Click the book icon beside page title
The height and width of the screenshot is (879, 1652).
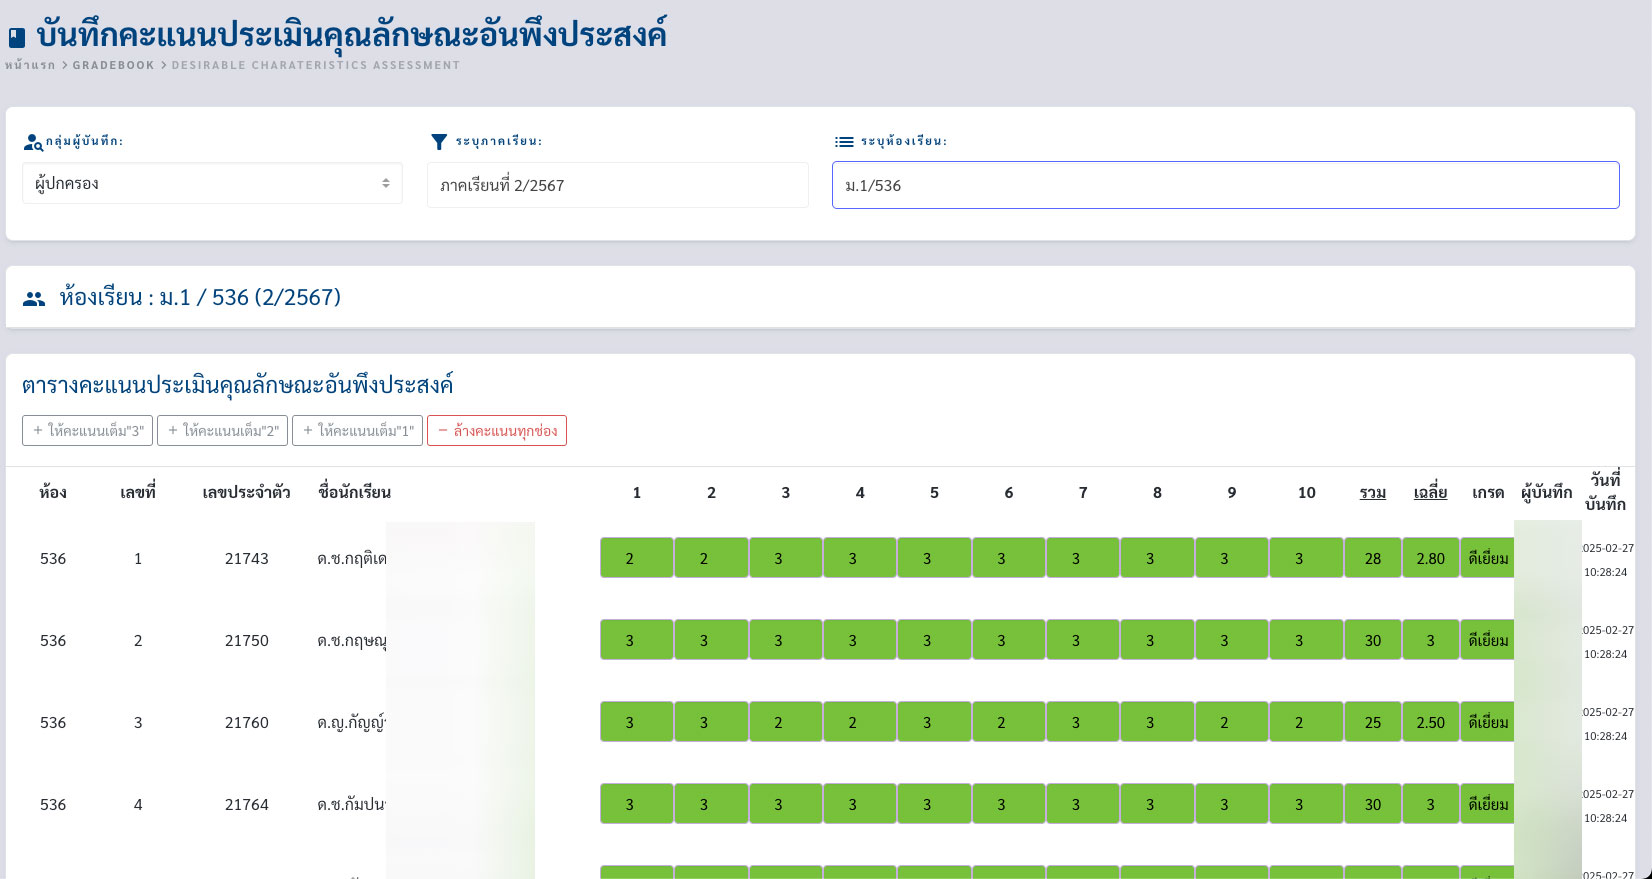17,38
